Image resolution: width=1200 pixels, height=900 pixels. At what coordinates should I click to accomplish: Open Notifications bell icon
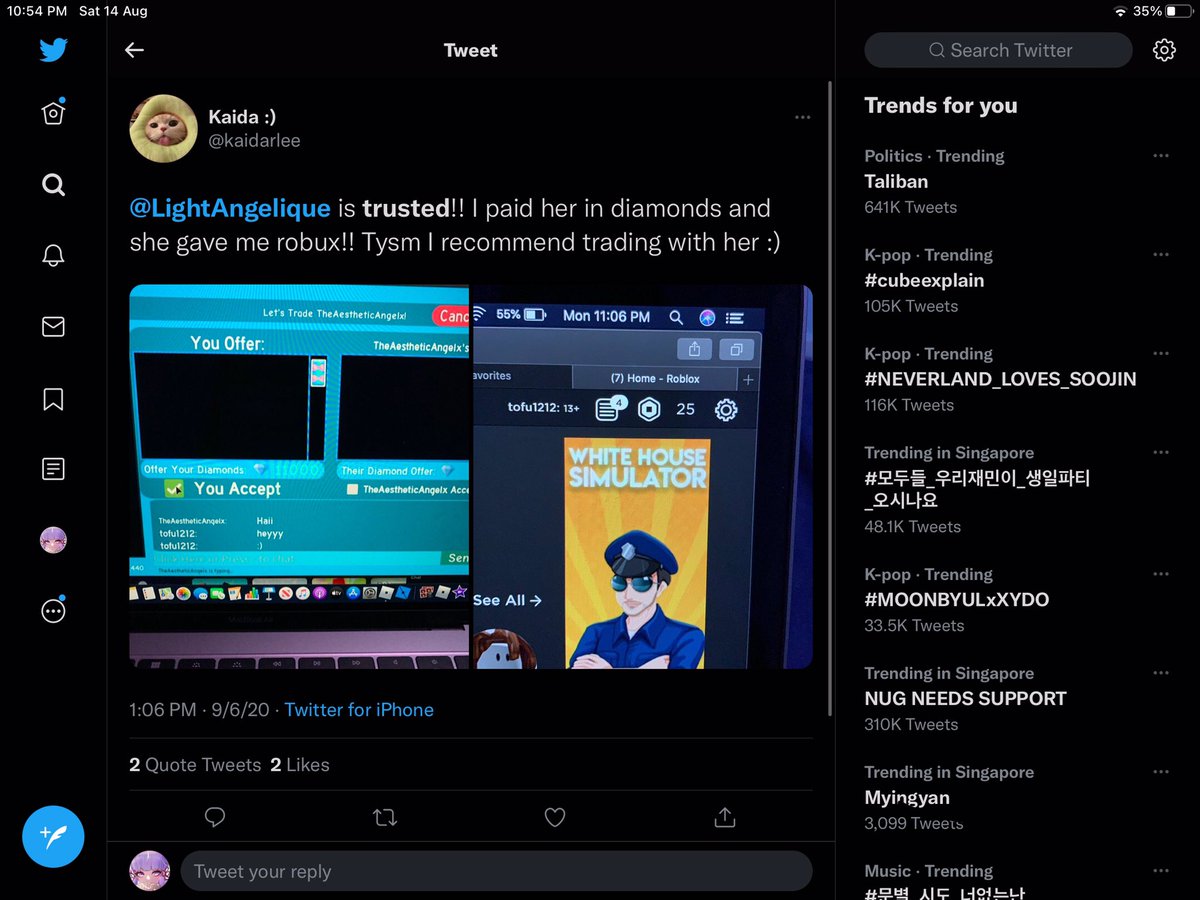(53, 256)
